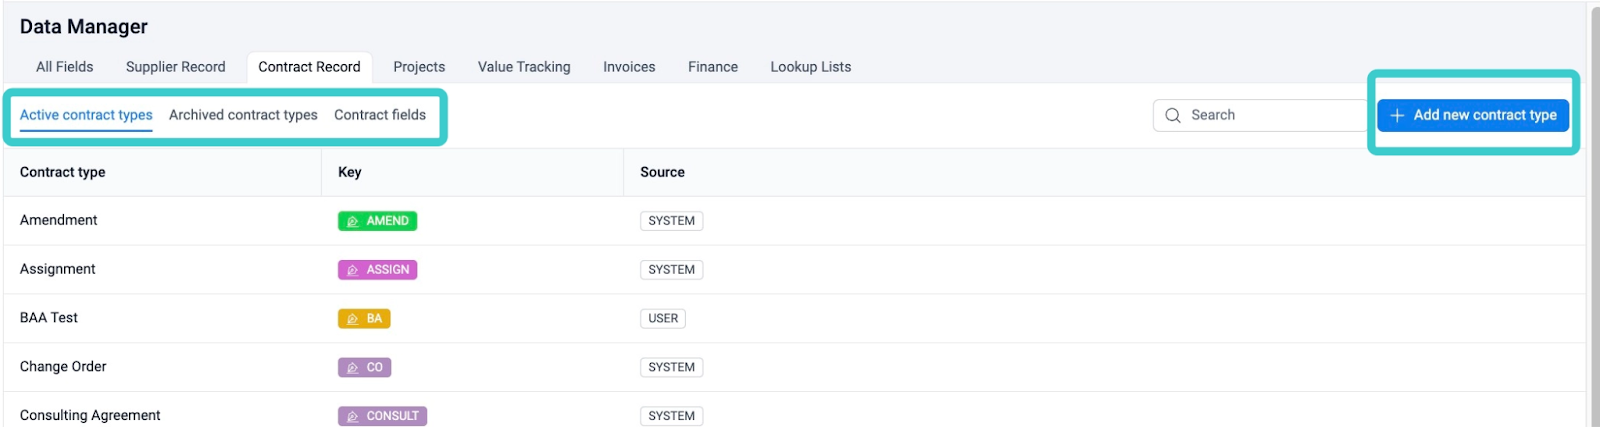
Task: Click the Add new contract type button
Action: click(1473, 115)
